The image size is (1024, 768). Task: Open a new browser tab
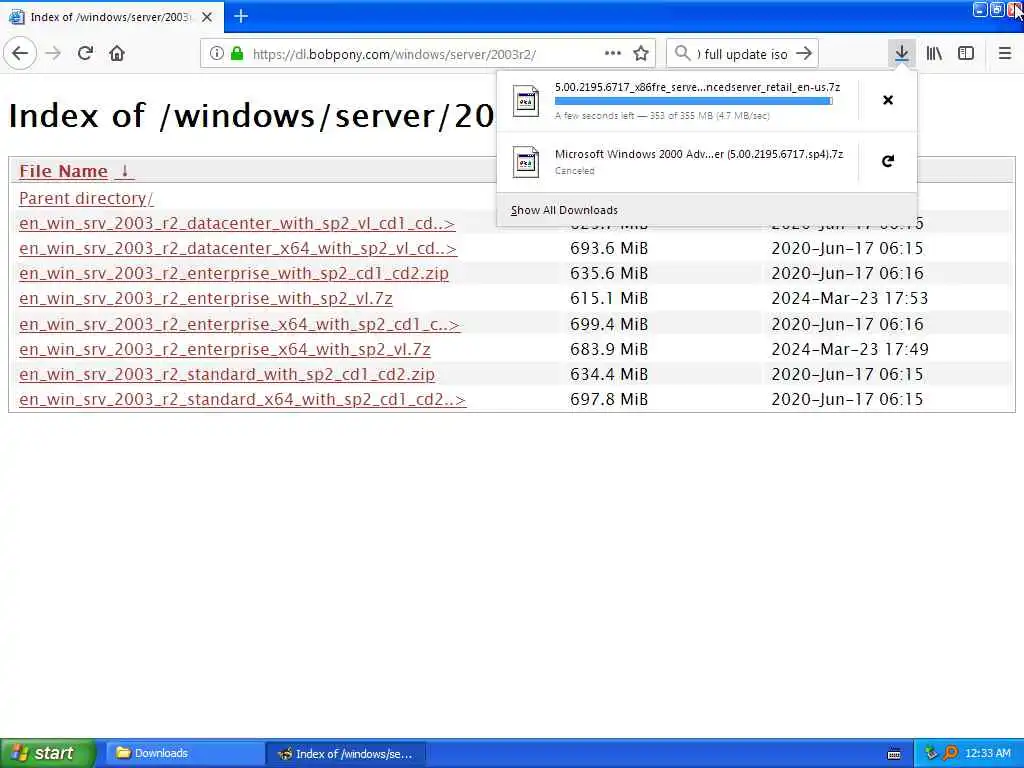[x=241, y=16]
